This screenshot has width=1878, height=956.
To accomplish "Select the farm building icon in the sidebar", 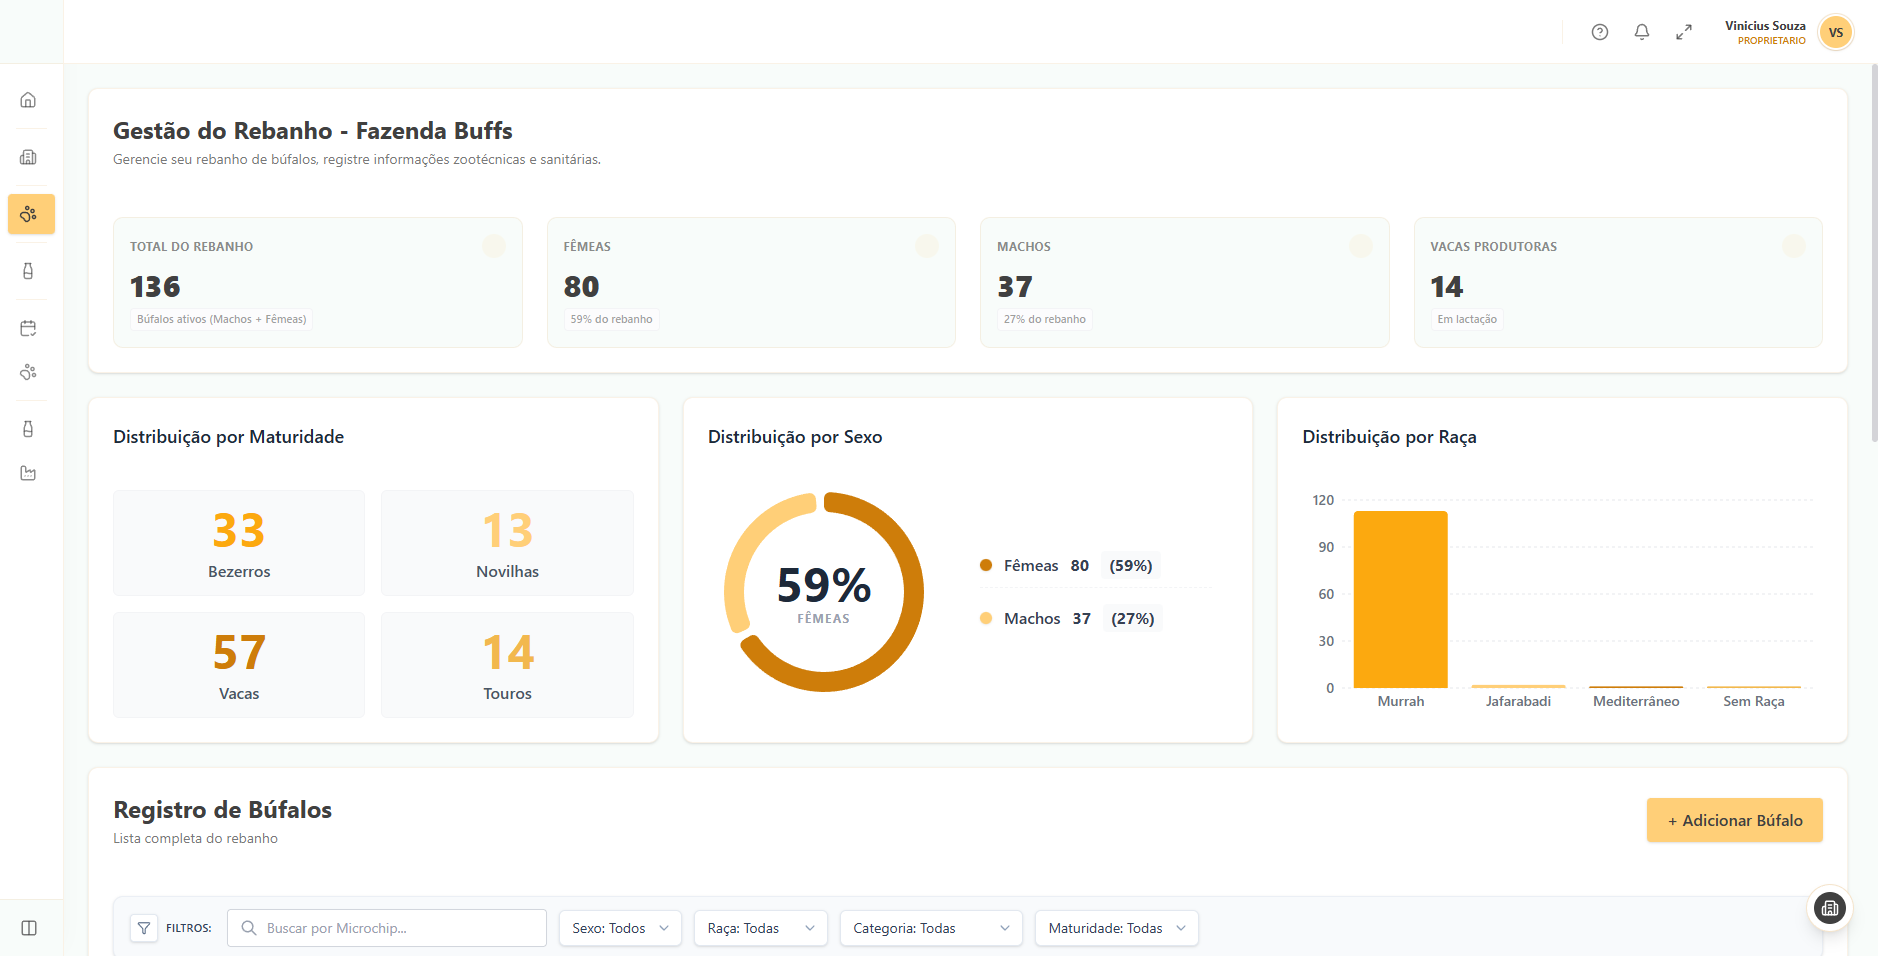I will point(30,157).
